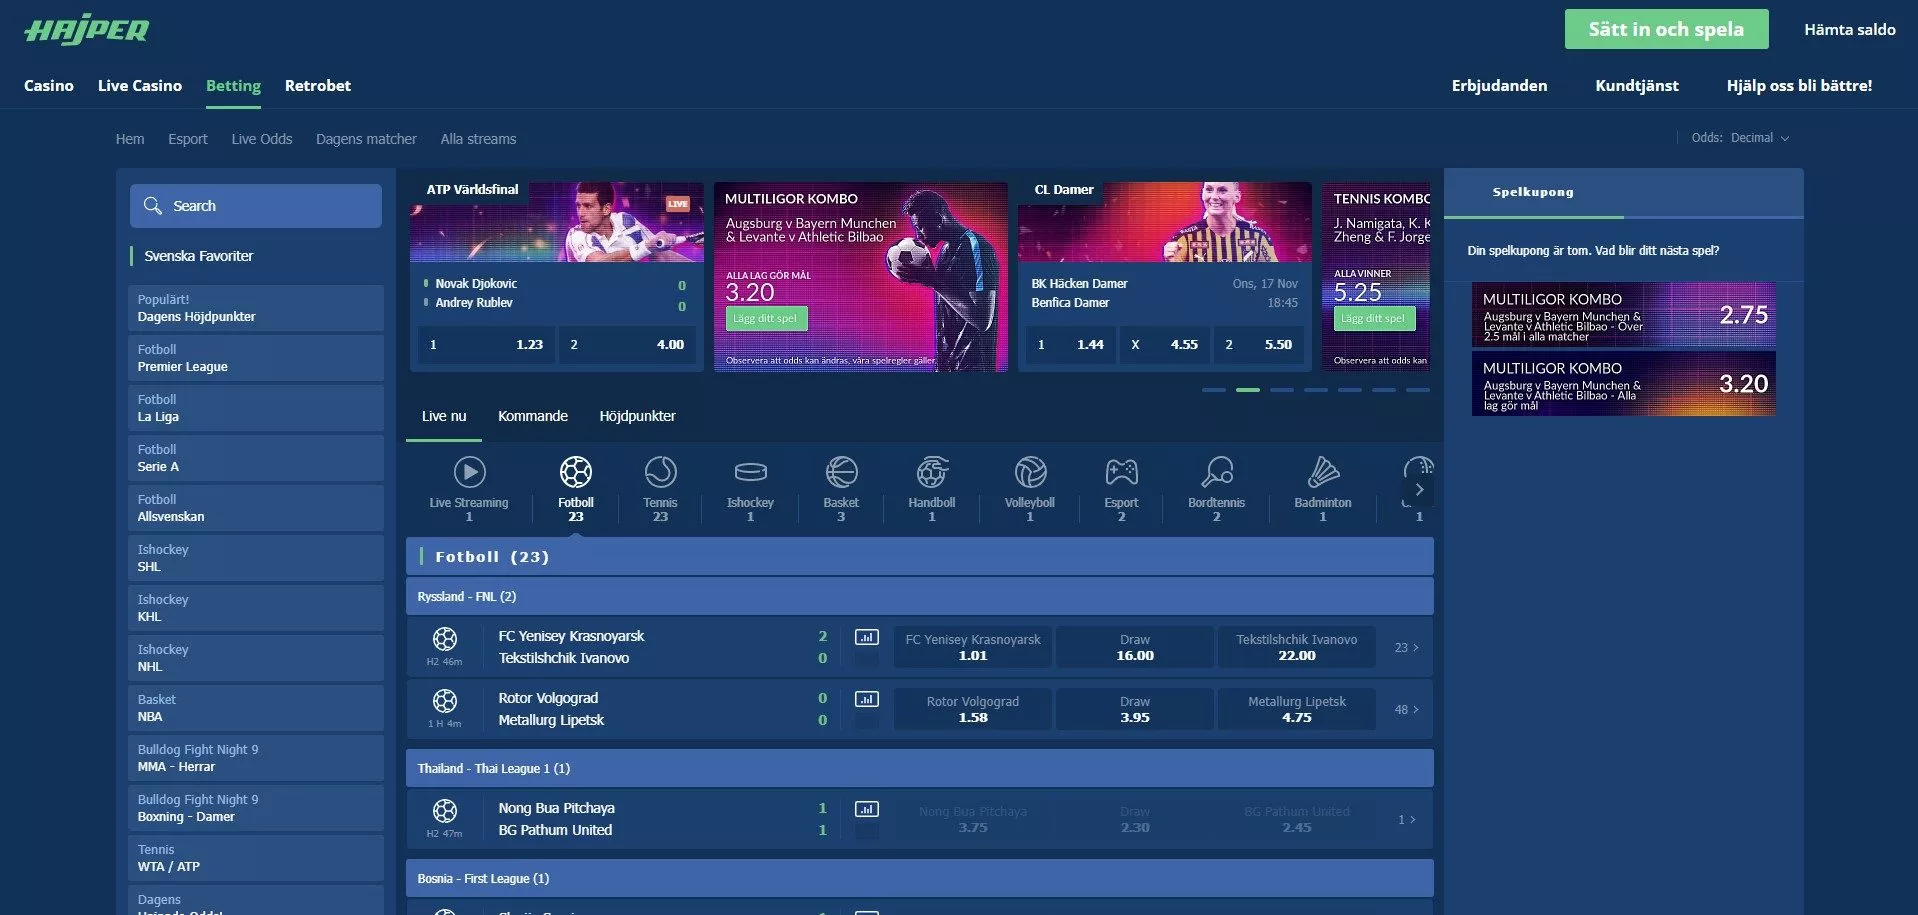The height and width of the screenshot is (915, 1918).
Task: Select the third carousel page indicator
Action: (x=1282, y=390)
